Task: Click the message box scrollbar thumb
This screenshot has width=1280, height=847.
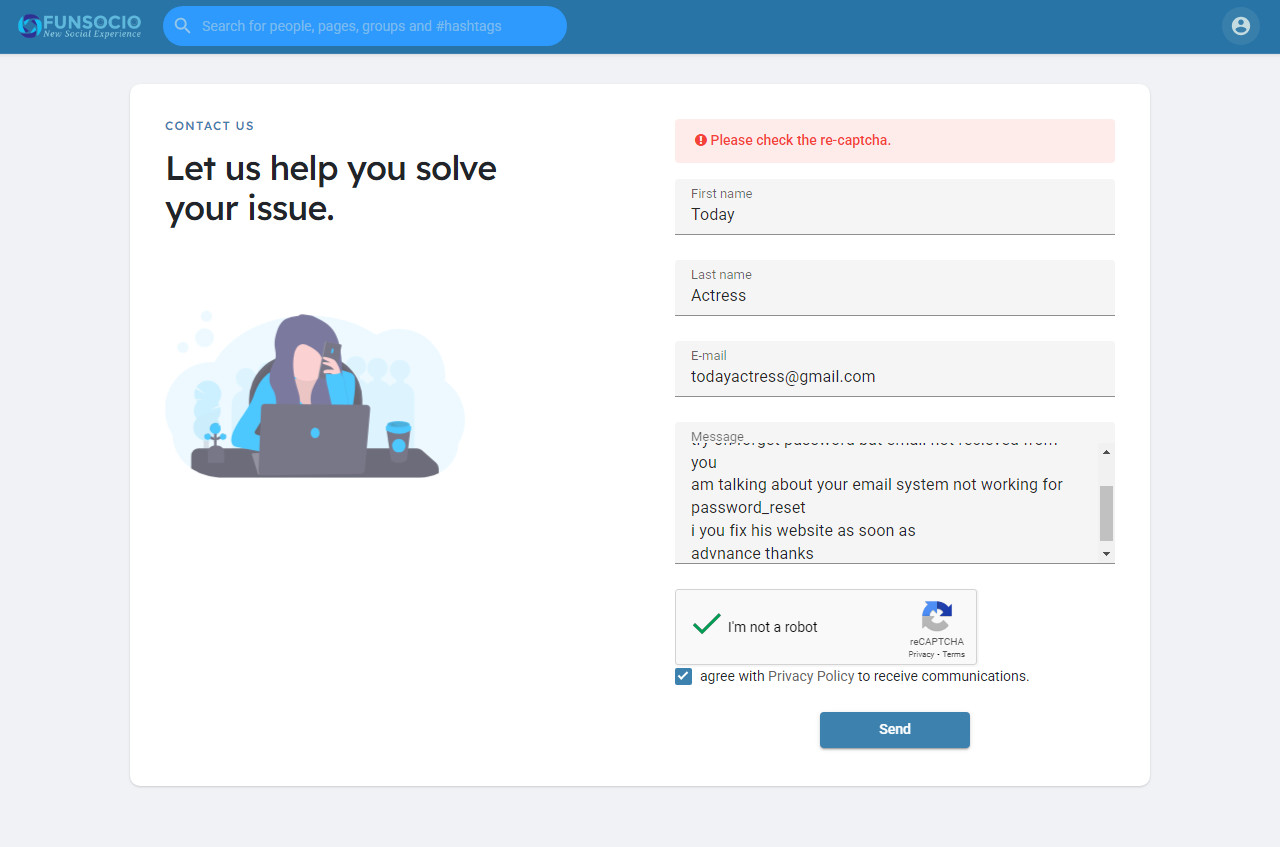Action: (1106, 513)
